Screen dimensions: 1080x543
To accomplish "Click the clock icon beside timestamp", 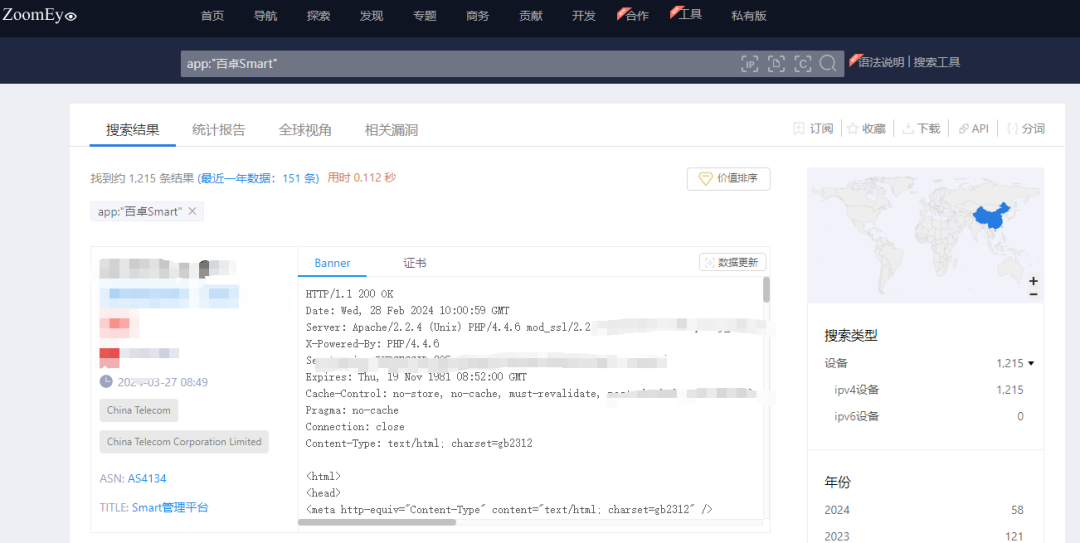I will pos(106,381).
